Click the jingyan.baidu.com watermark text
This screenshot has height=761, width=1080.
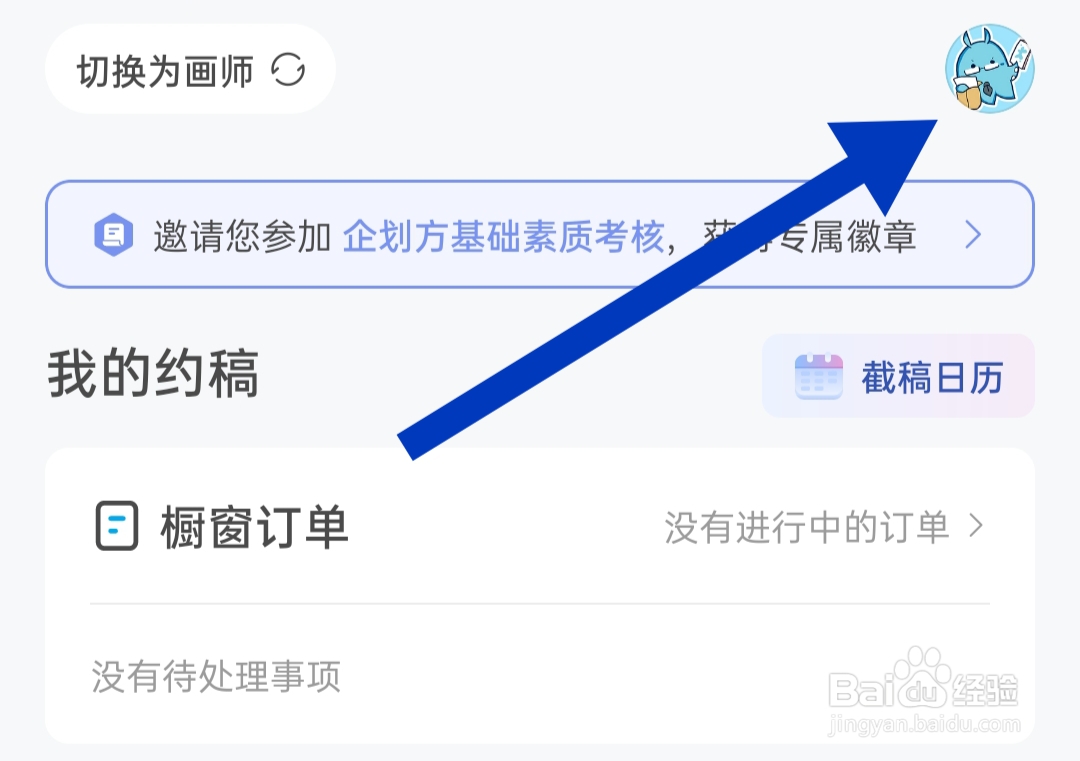pos(924,724)
